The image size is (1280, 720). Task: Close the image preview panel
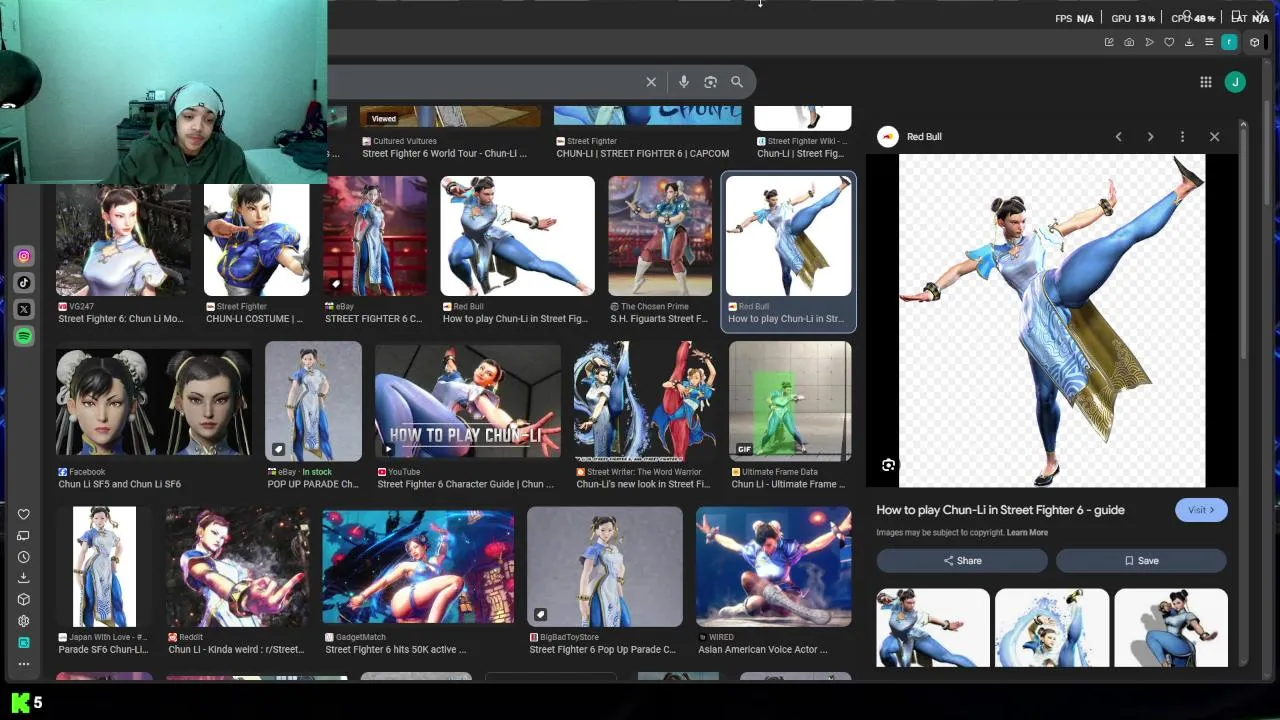[1214, 137]
